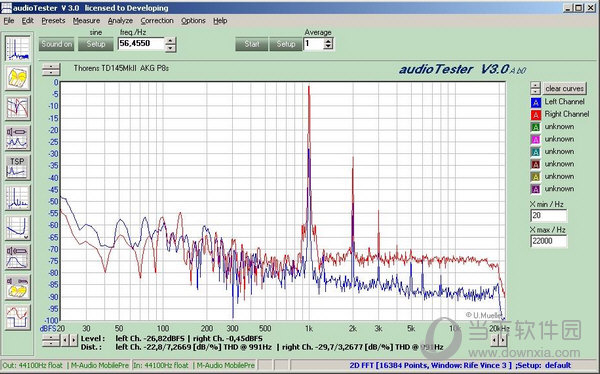Viewport: 600px width, 374px height.
Task: Click the Setup: default status text
Action: pyautogui.click(x=543, y=366)
